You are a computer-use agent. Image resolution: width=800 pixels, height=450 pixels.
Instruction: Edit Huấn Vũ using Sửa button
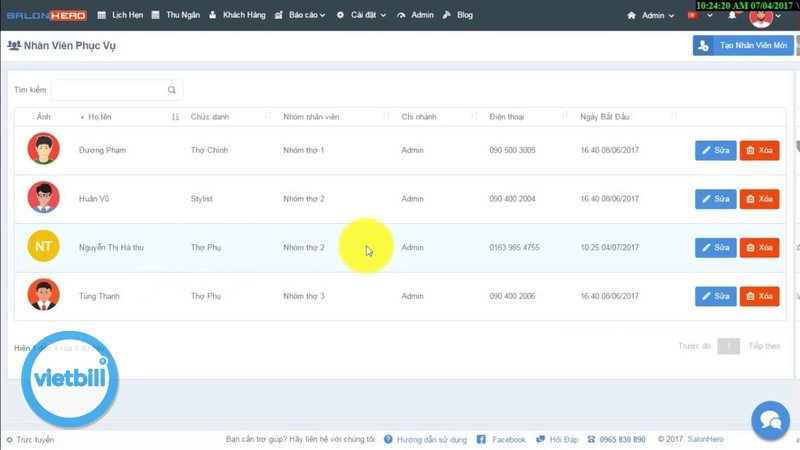[715, 199]
